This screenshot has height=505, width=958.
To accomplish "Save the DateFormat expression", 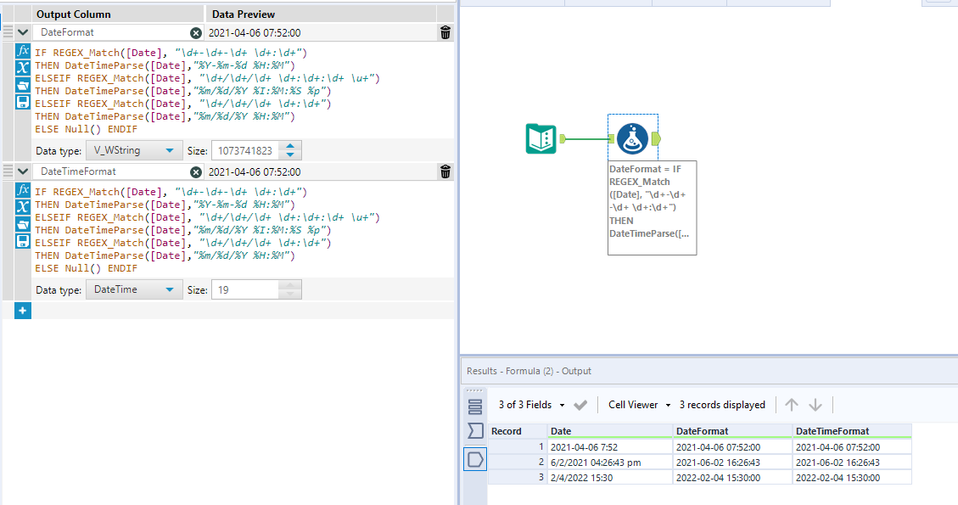I will coord(23,102).
